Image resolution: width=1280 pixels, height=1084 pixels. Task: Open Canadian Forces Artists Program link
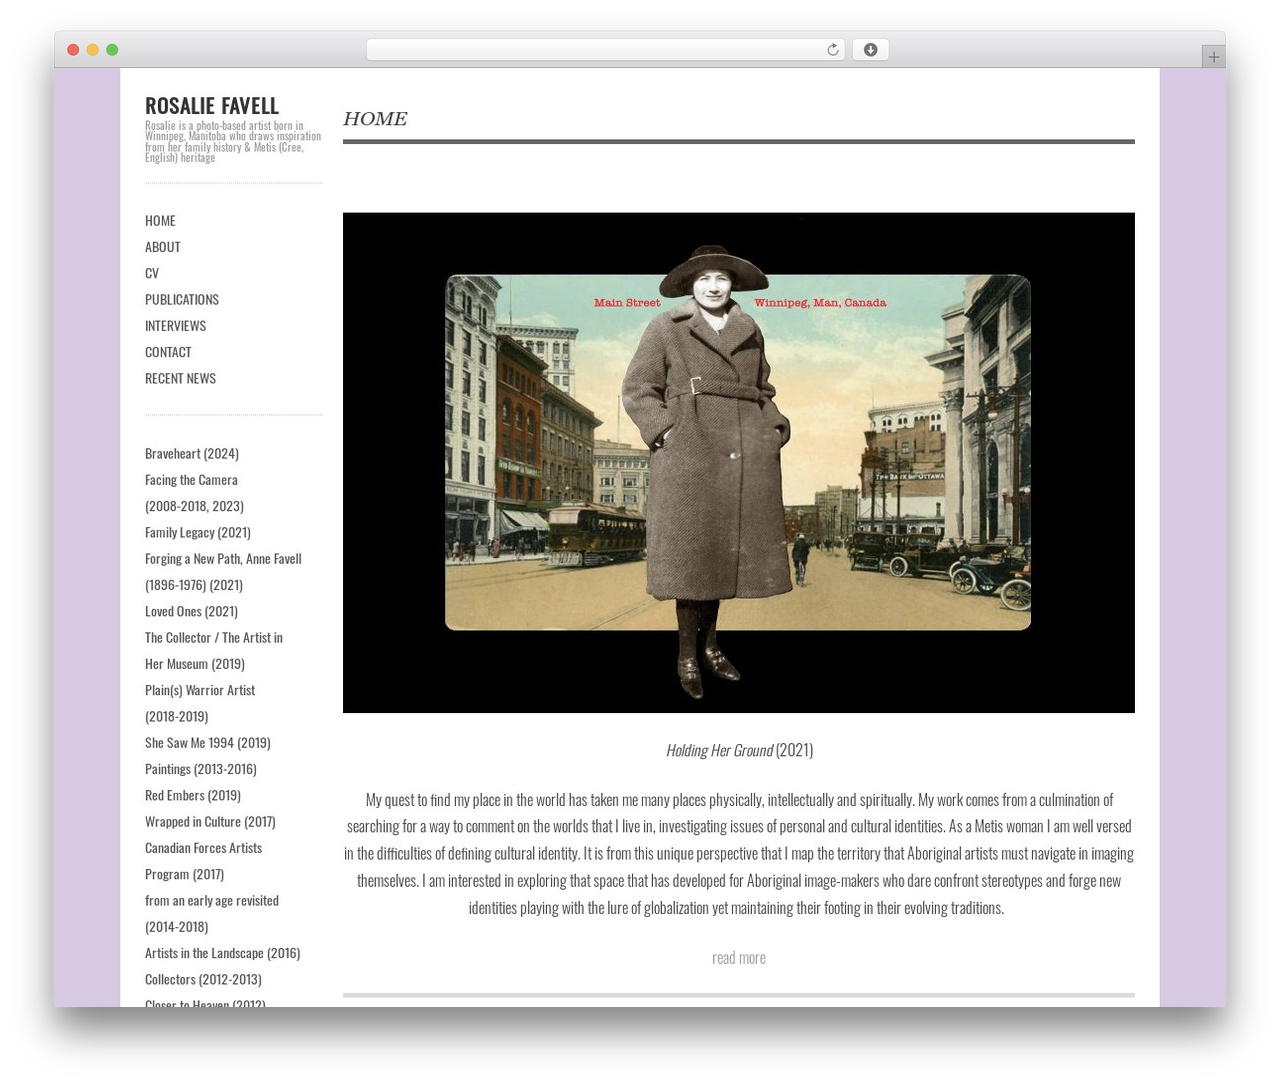(x=203, y=861)
